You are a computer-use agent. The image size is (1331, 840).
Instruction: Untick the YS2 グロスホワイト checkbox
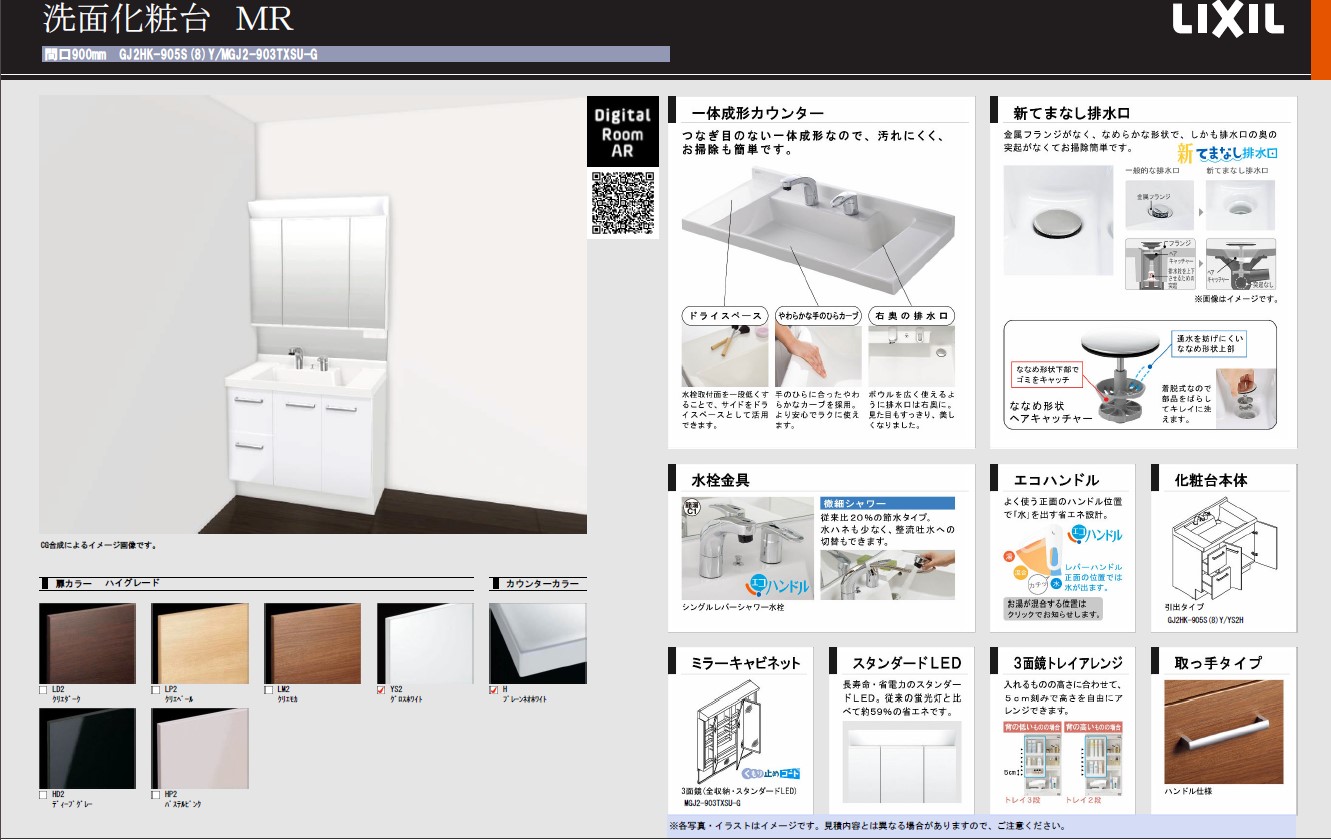pos(382,690)
